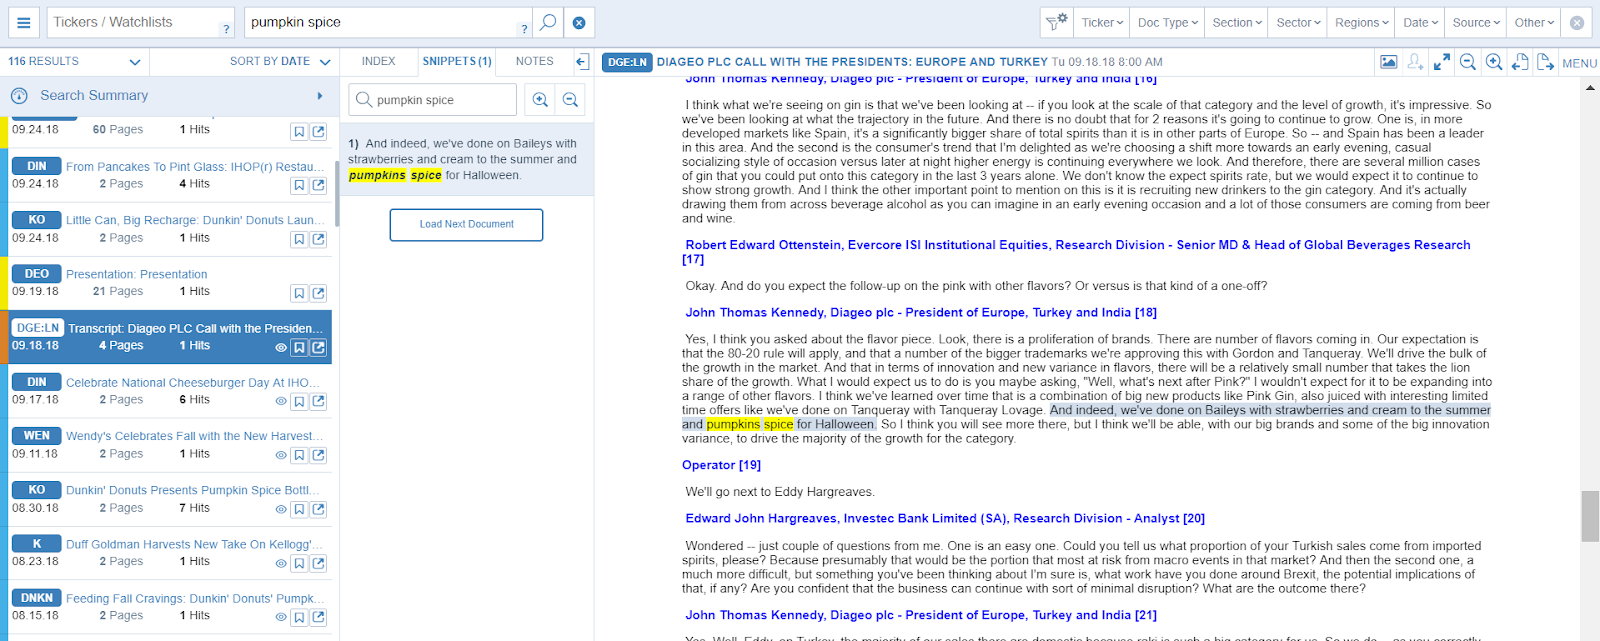Zoom in snippets with plus magnifier icon
Image resolution: width=1600 pixels, height=641 pixels.
540,100
